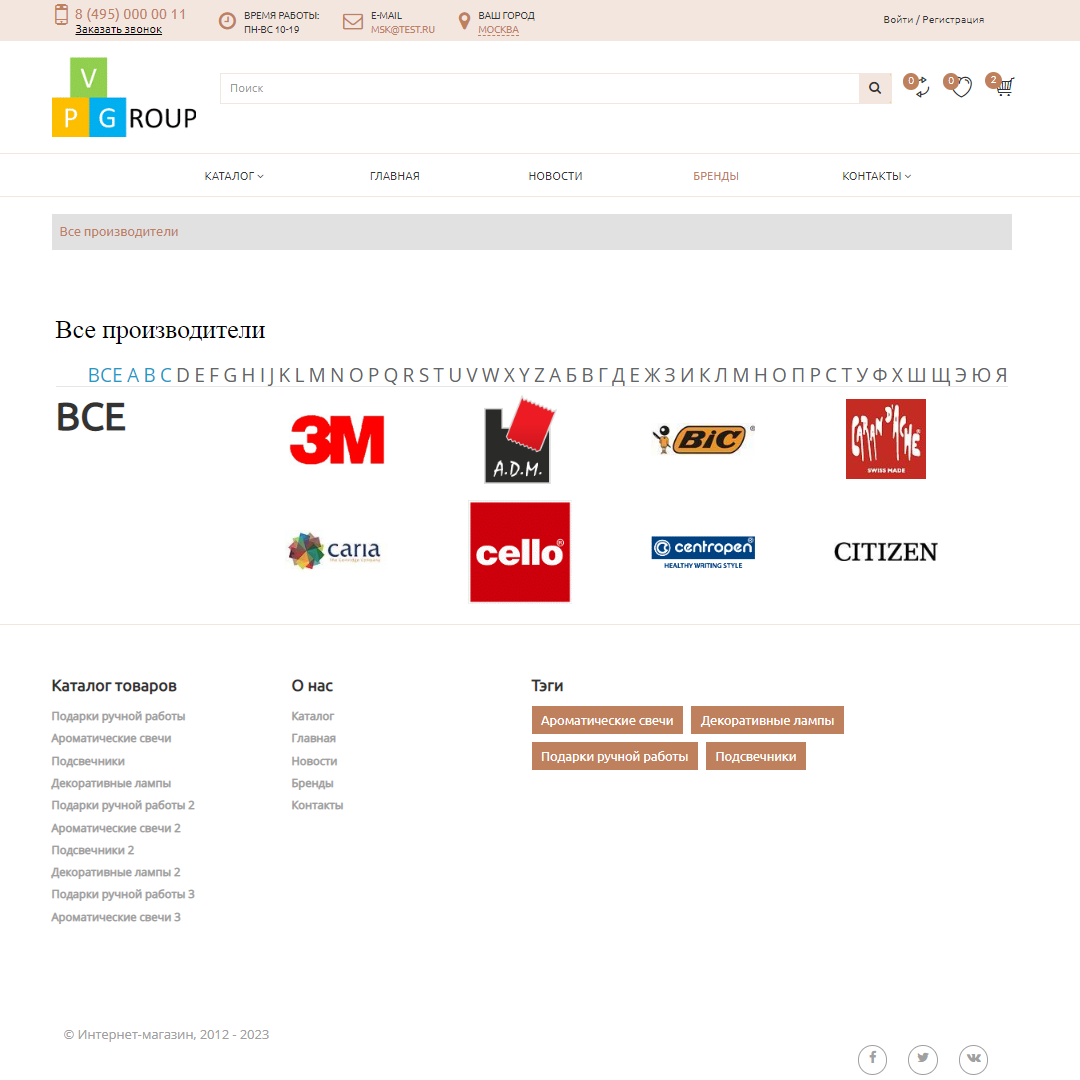Open the Twitter social icon

[922, 1058]
